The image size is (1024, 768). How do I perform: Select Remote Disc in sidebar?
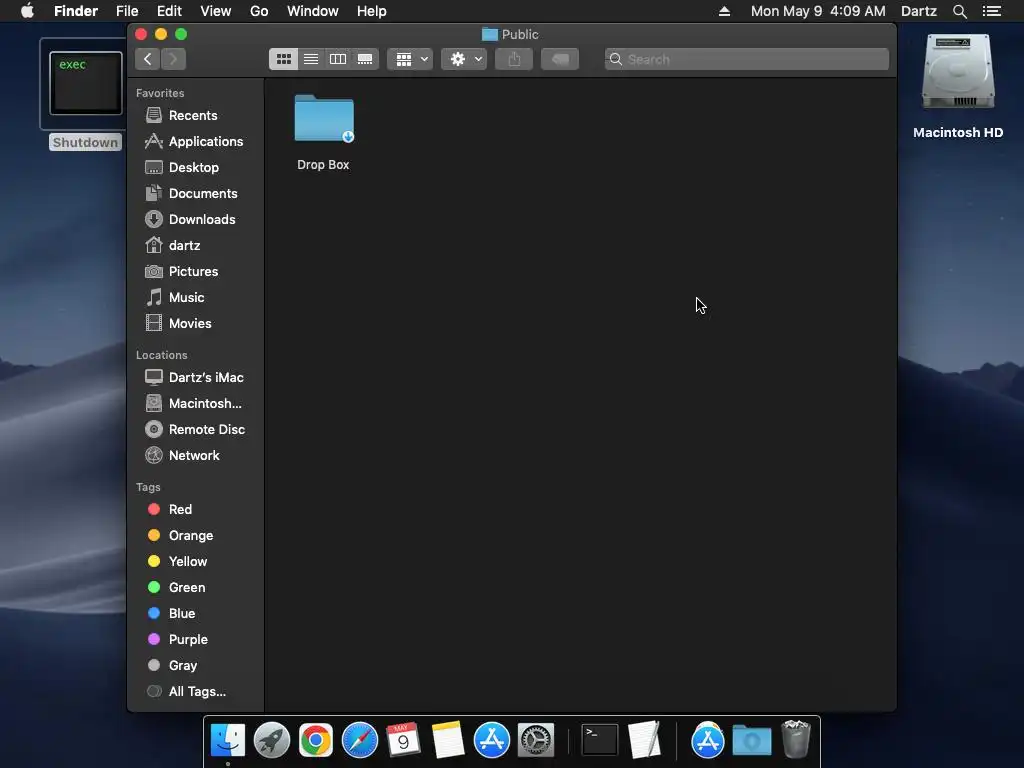coord(195,429)
